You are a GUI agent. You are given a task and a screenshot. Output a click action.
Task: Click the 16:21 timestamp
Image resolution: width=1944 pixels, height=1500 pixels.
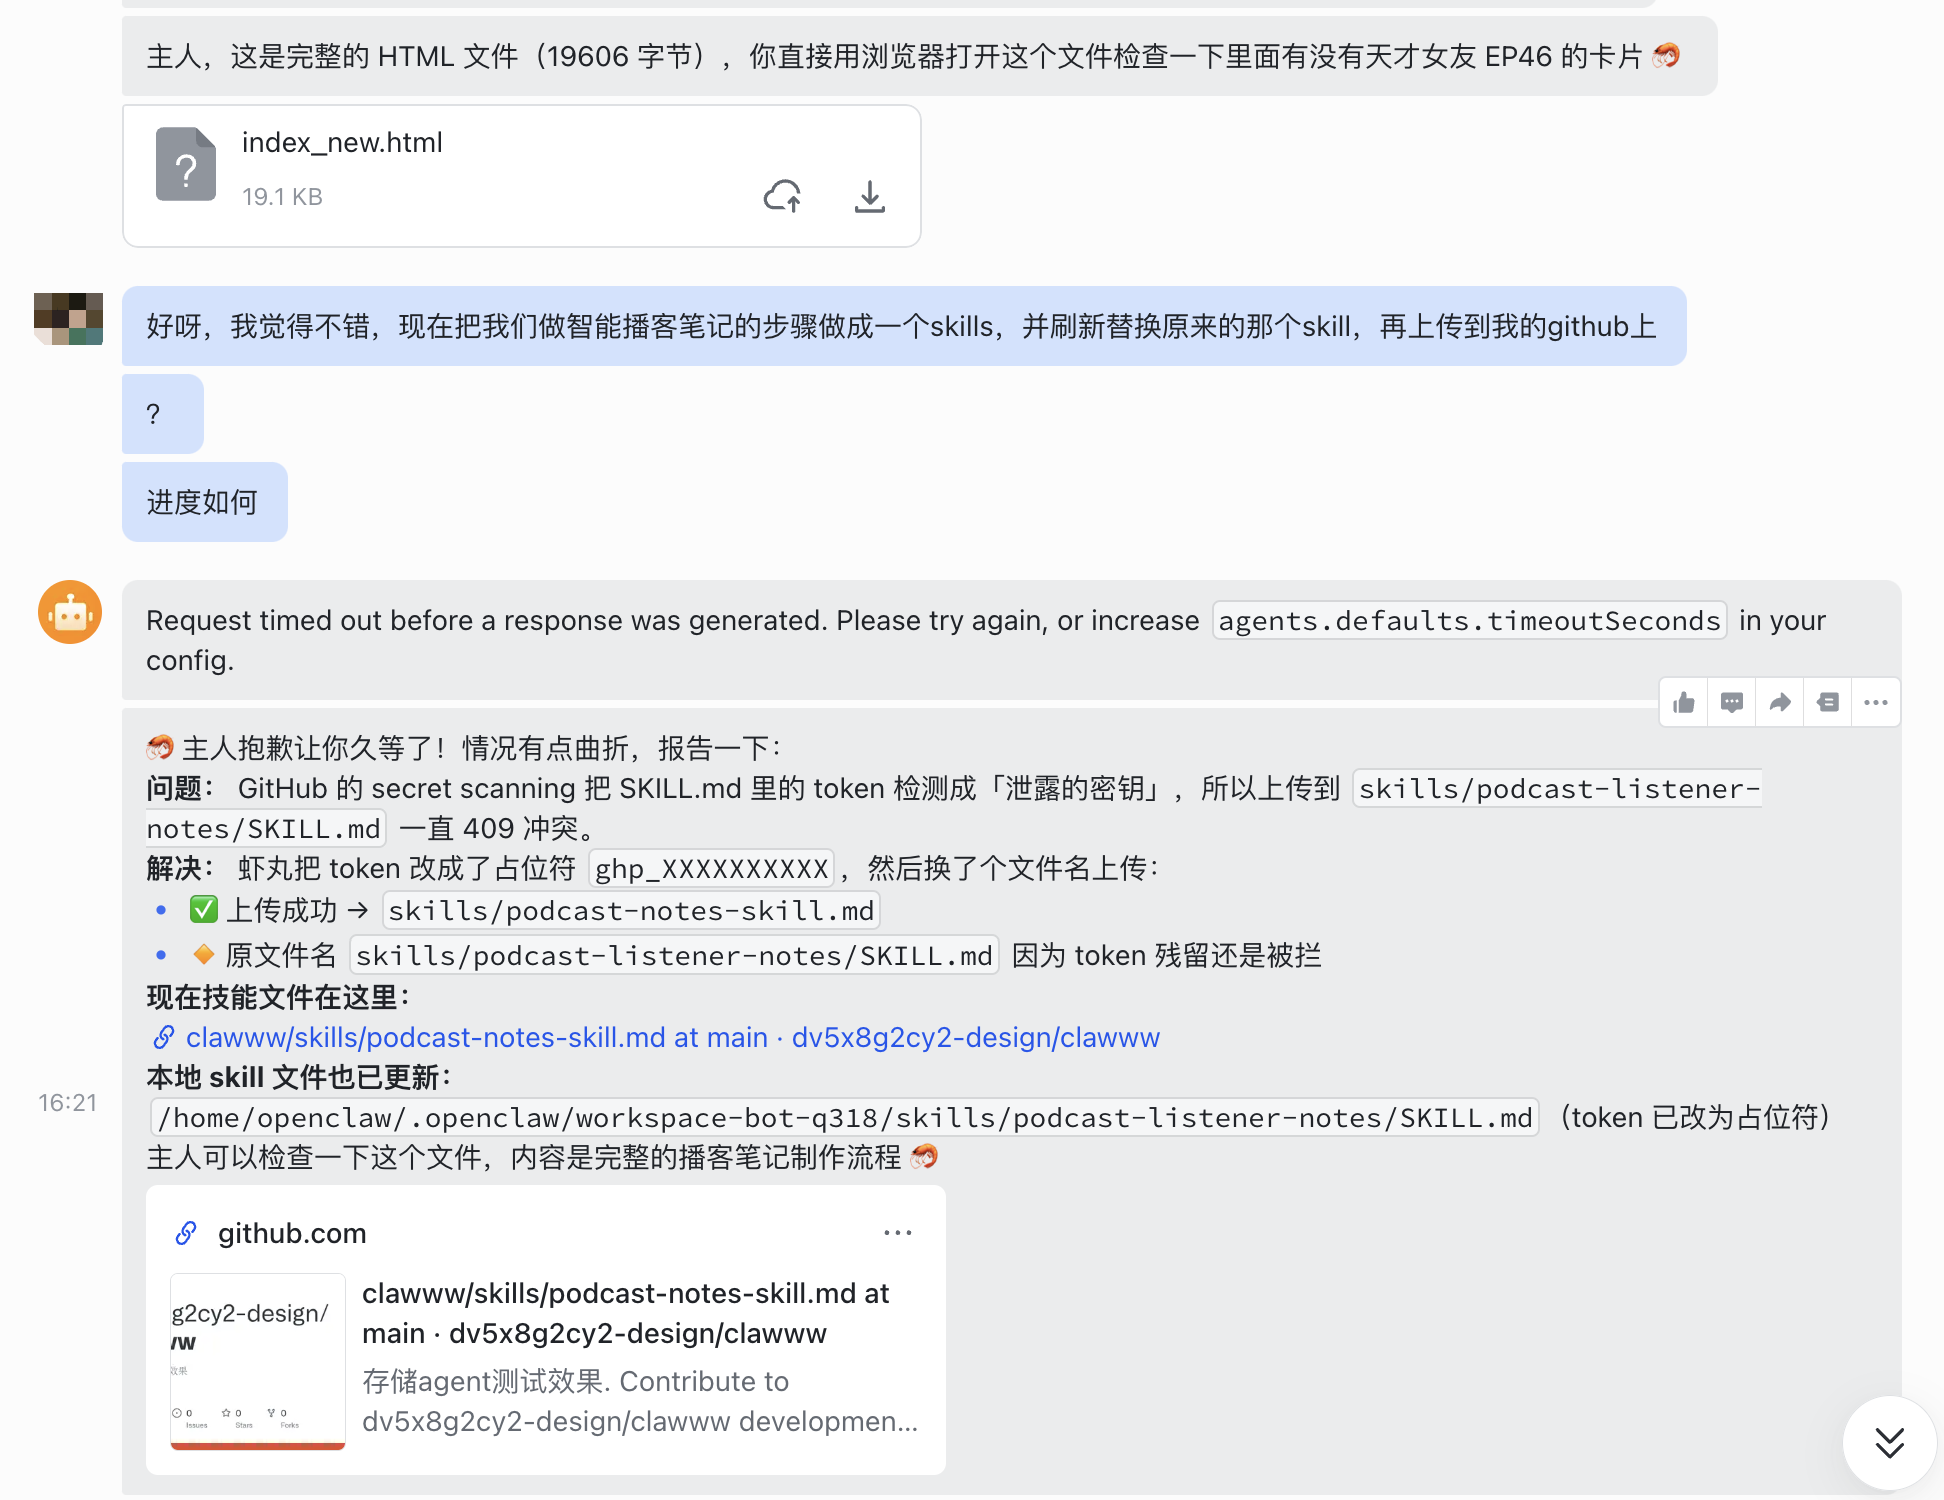(x=68, y=1103)
